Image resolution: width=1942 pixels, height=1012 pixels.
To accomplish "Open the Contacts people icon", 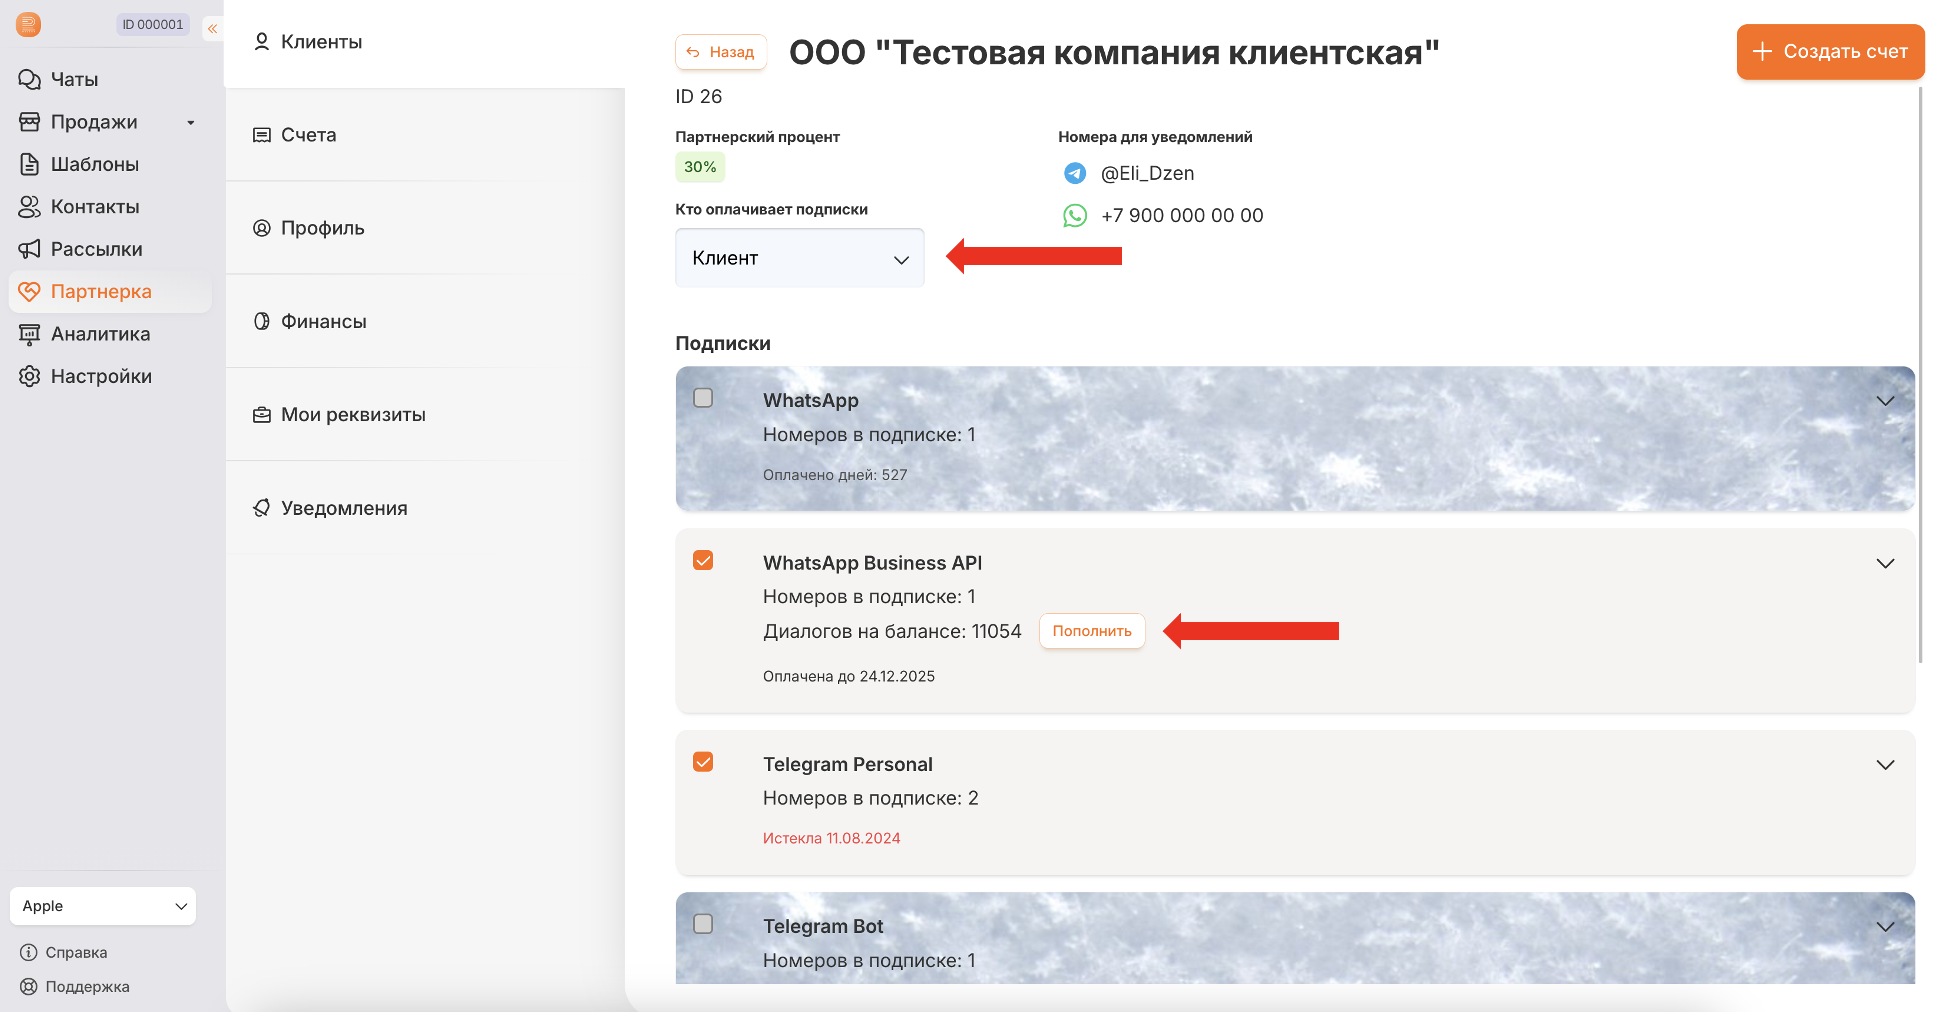I will tap(30, 207).
